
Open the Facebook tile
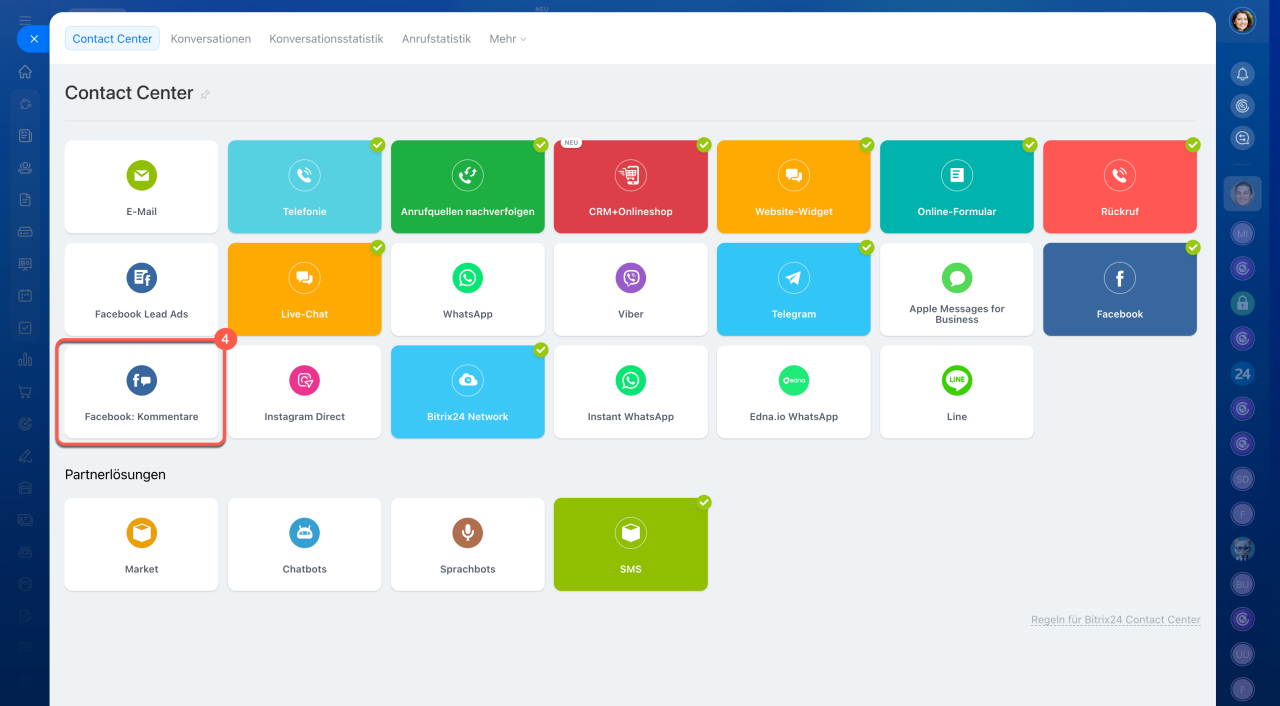tap(1120, 289)
